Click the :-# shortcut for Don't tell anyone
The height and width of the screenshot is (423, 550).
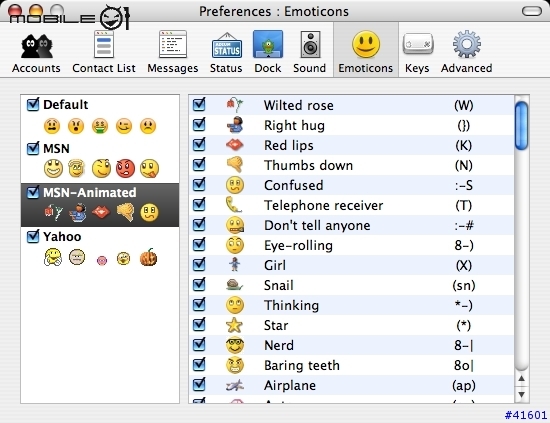(x=464, y=226)
